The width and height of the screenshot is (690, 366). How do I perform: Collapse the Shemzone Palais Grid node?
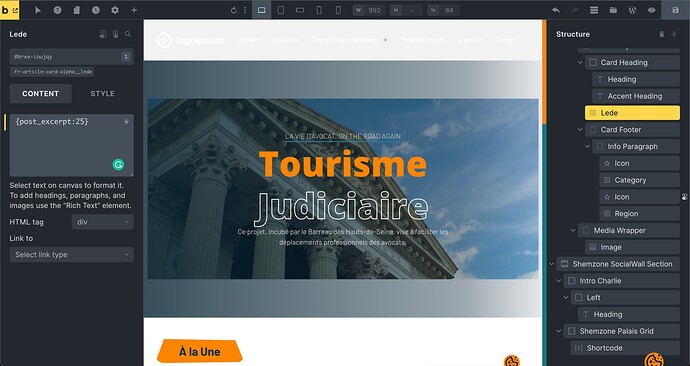pos(559,331)
